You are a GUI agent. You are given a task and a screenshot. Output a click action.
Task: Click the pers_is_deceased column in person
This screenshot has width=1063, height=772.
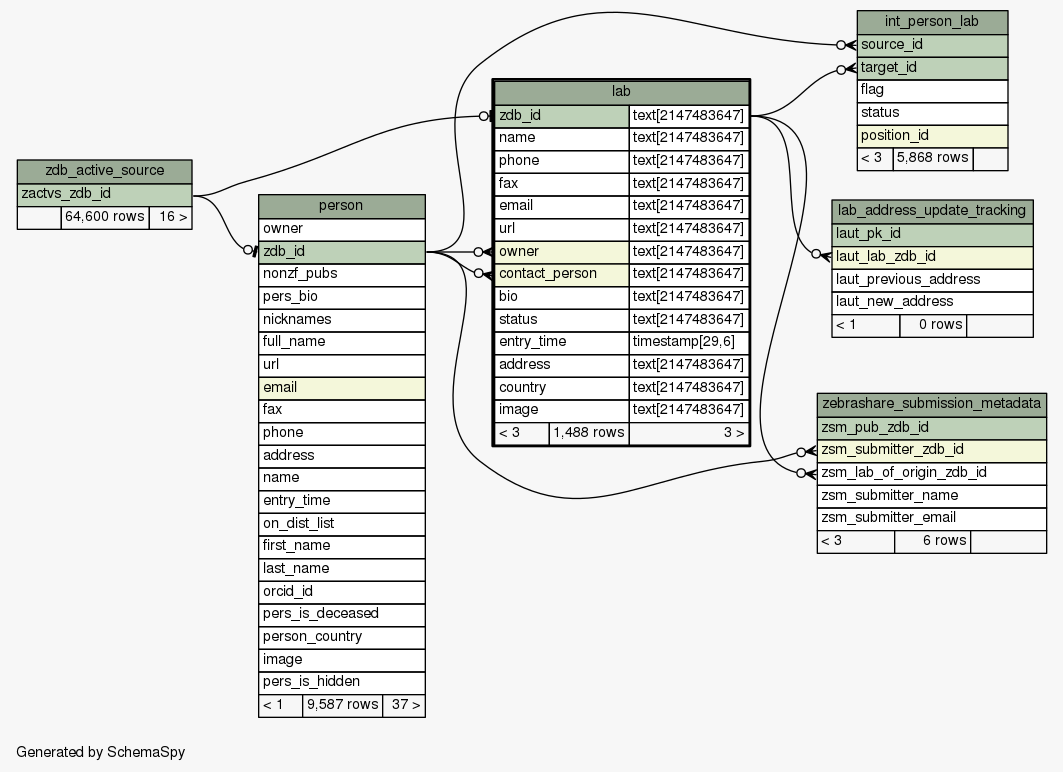pos(341,614)
